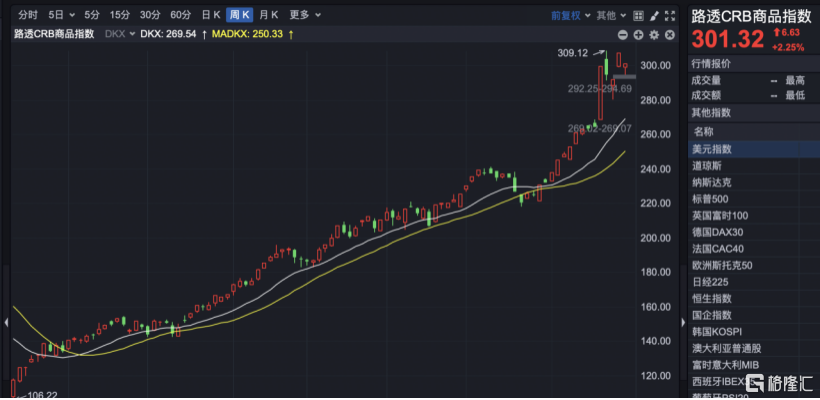The width and height of the screenshot is (820, 400).
Task: Remove DKX indicator with X icon
Action: tap(669, 35)
